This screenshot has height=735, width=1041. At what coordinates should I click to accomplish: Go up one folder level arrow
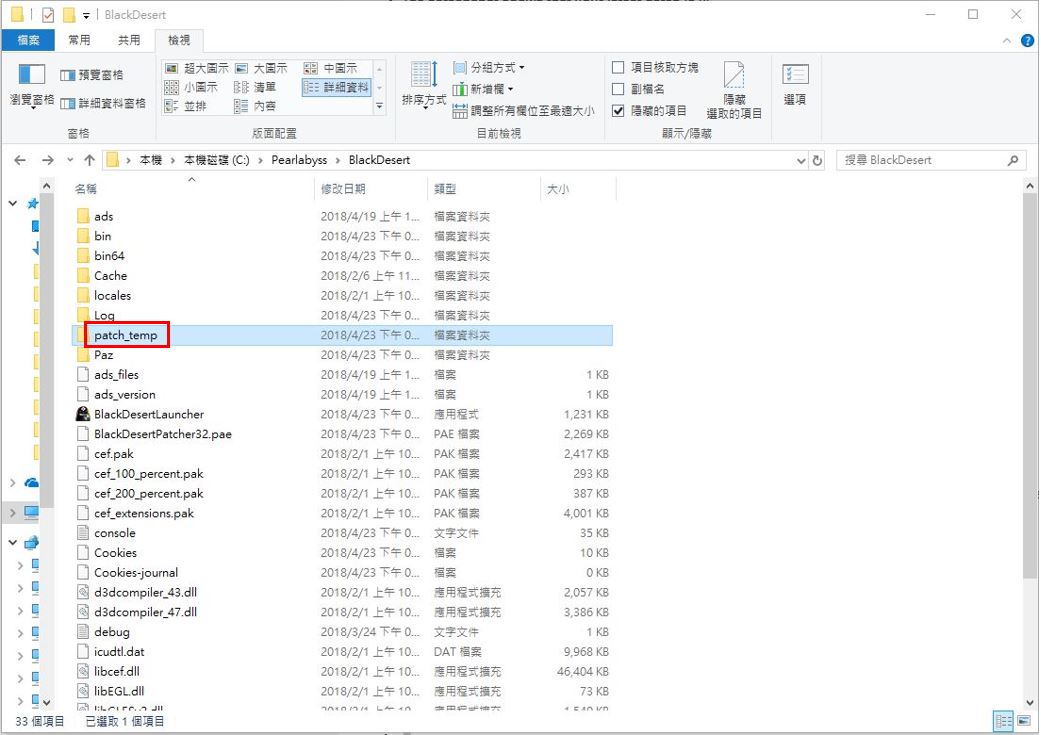(90, 160)
